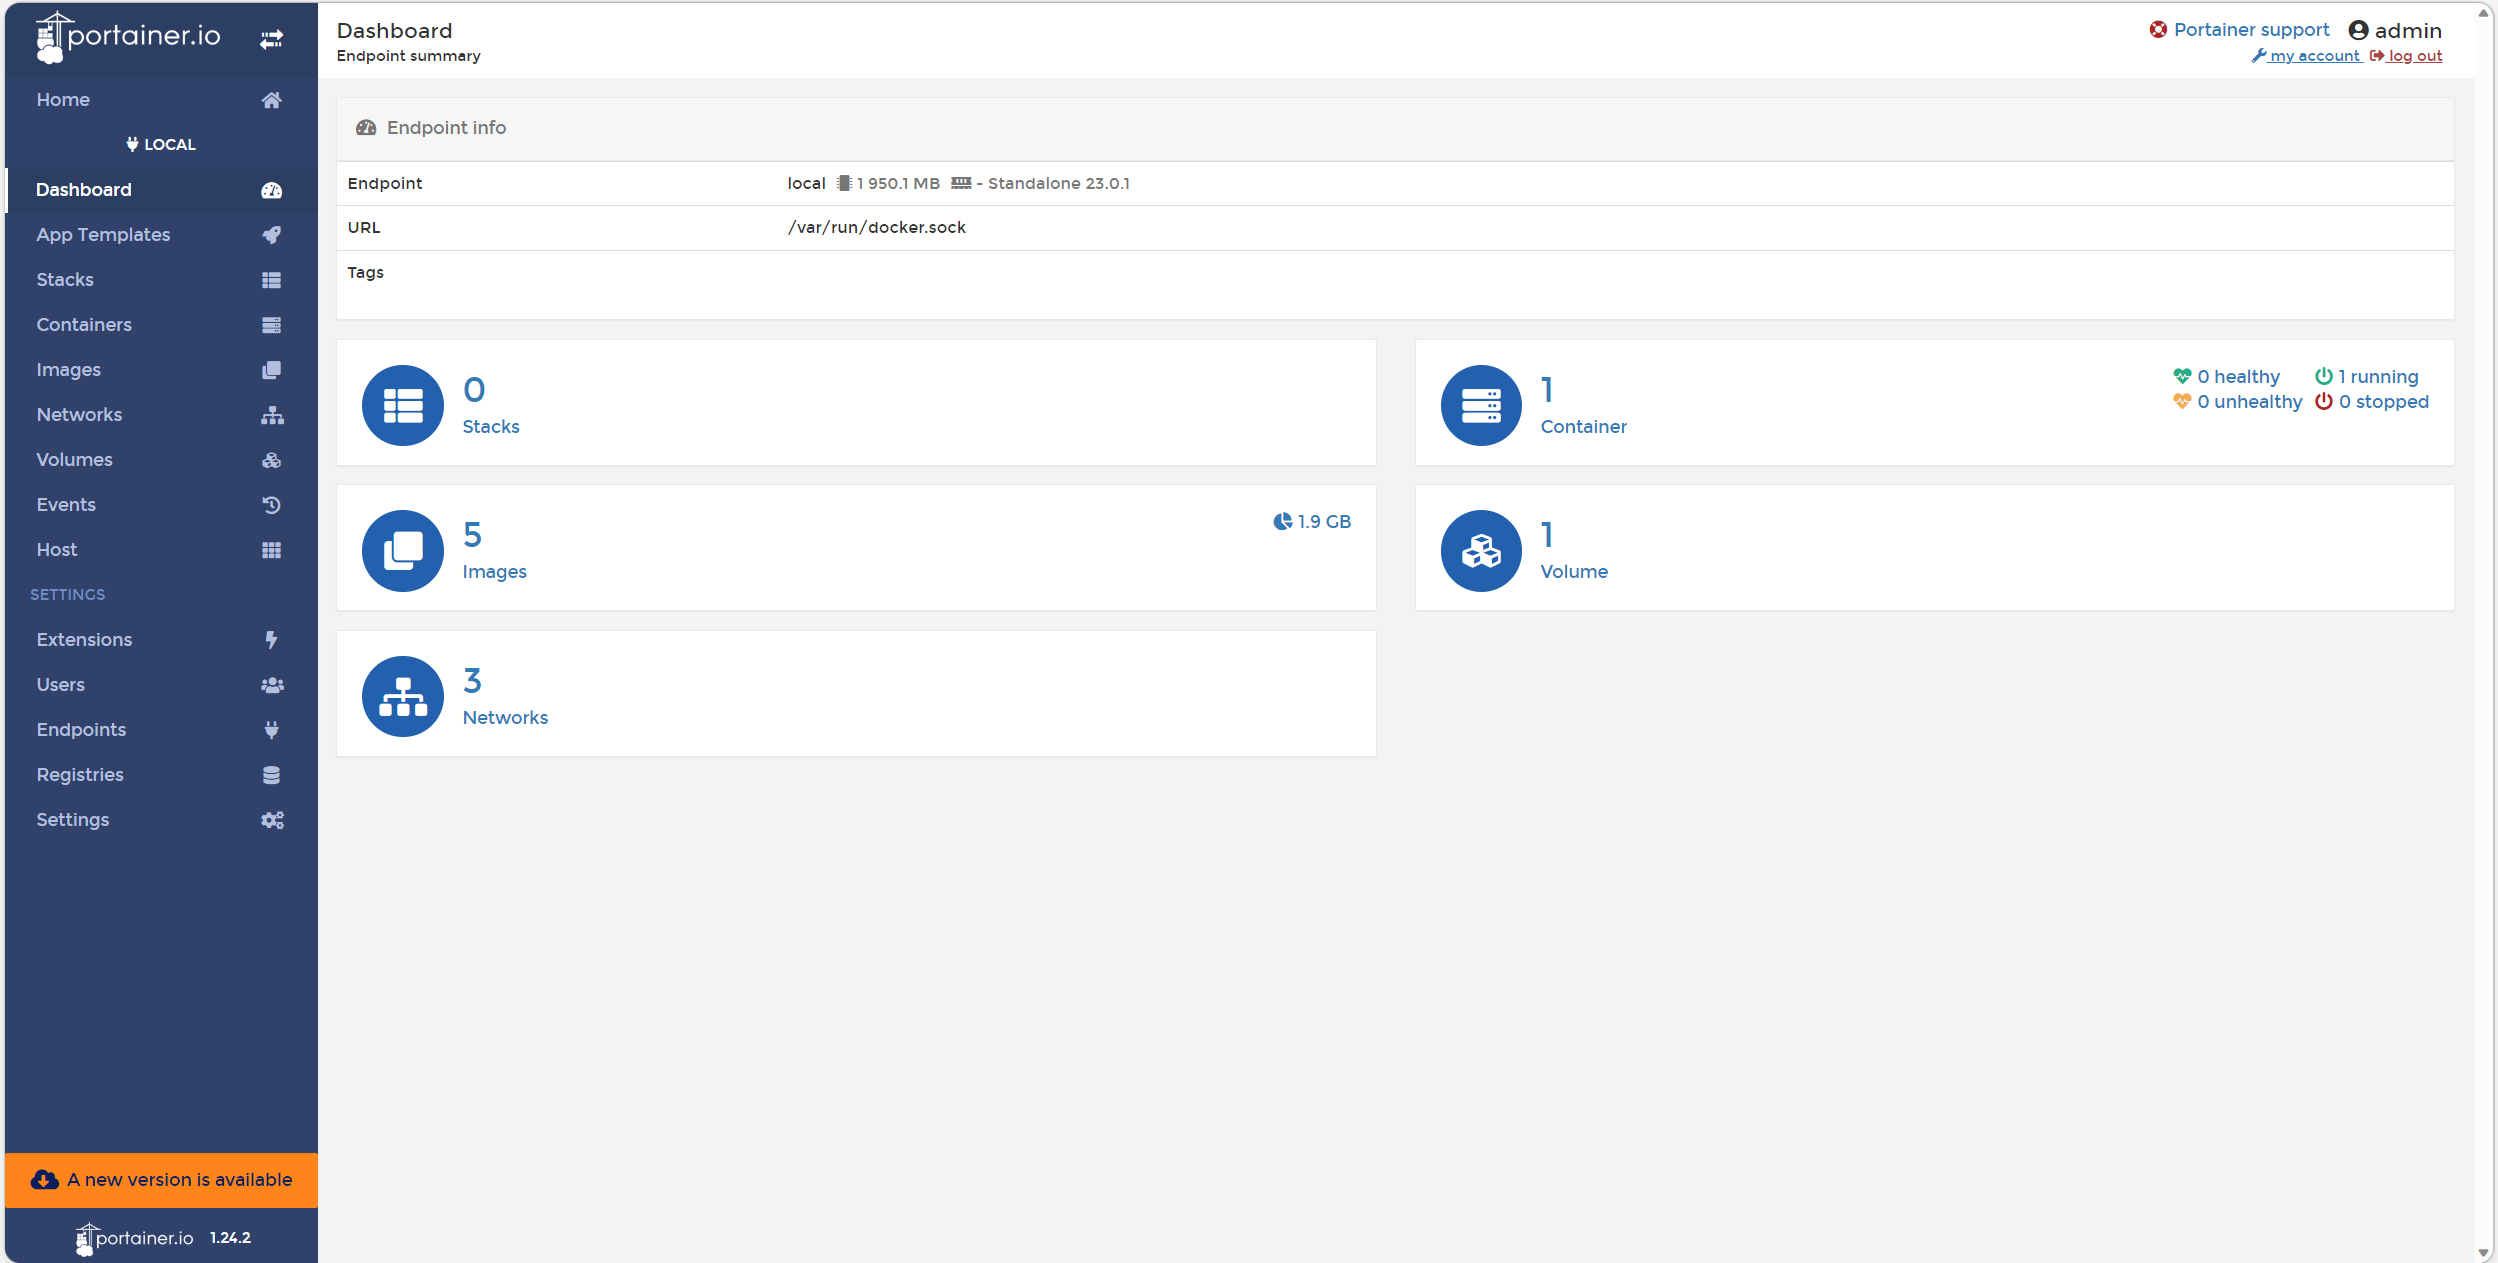This screenshot has width=2498, height=1263.
Task: Click the page scrollbar down arrow
Action: [2483, 1253]
